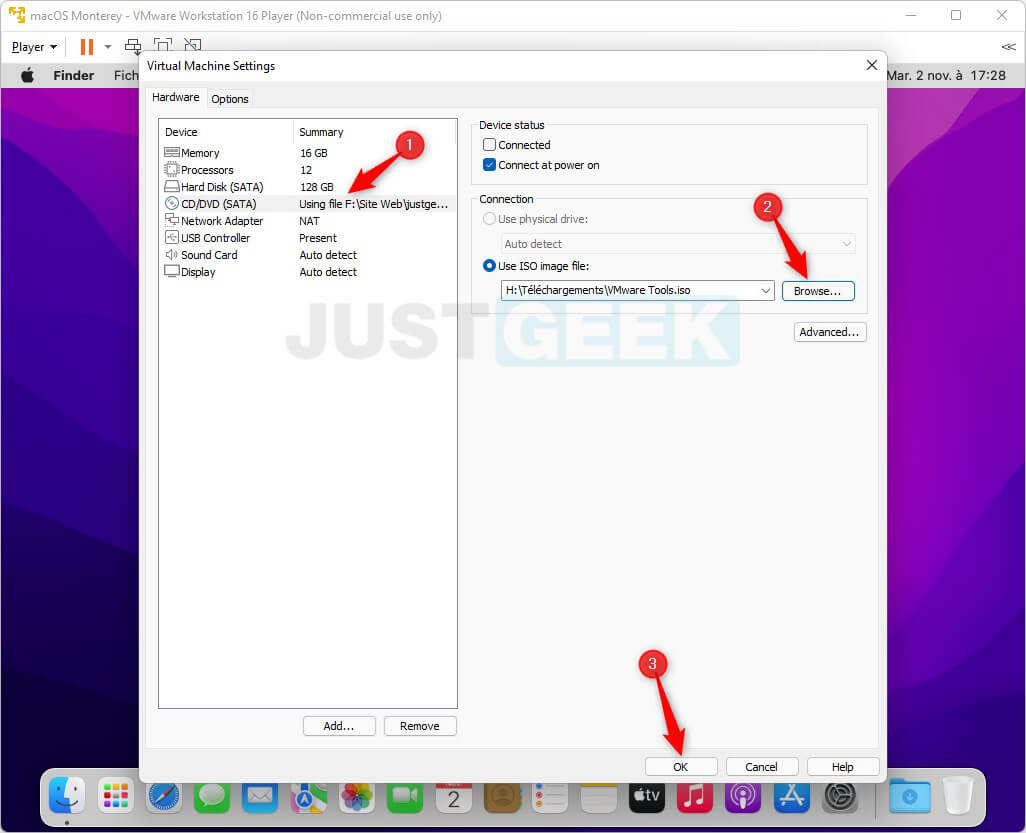1026x833 pixels.
Task: Open the Finder menu in the menu bar
Action: pyautogui.click(x=73, y=75)
